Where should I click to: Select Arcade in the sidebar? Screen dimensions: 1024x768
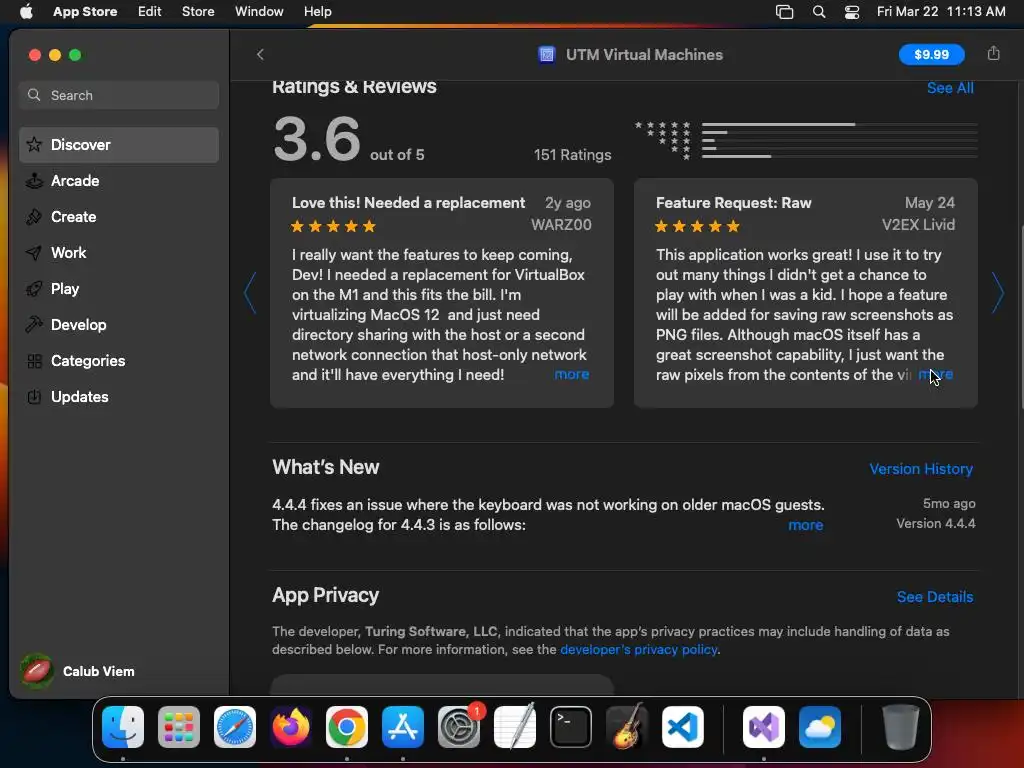(x=119, y=181)
